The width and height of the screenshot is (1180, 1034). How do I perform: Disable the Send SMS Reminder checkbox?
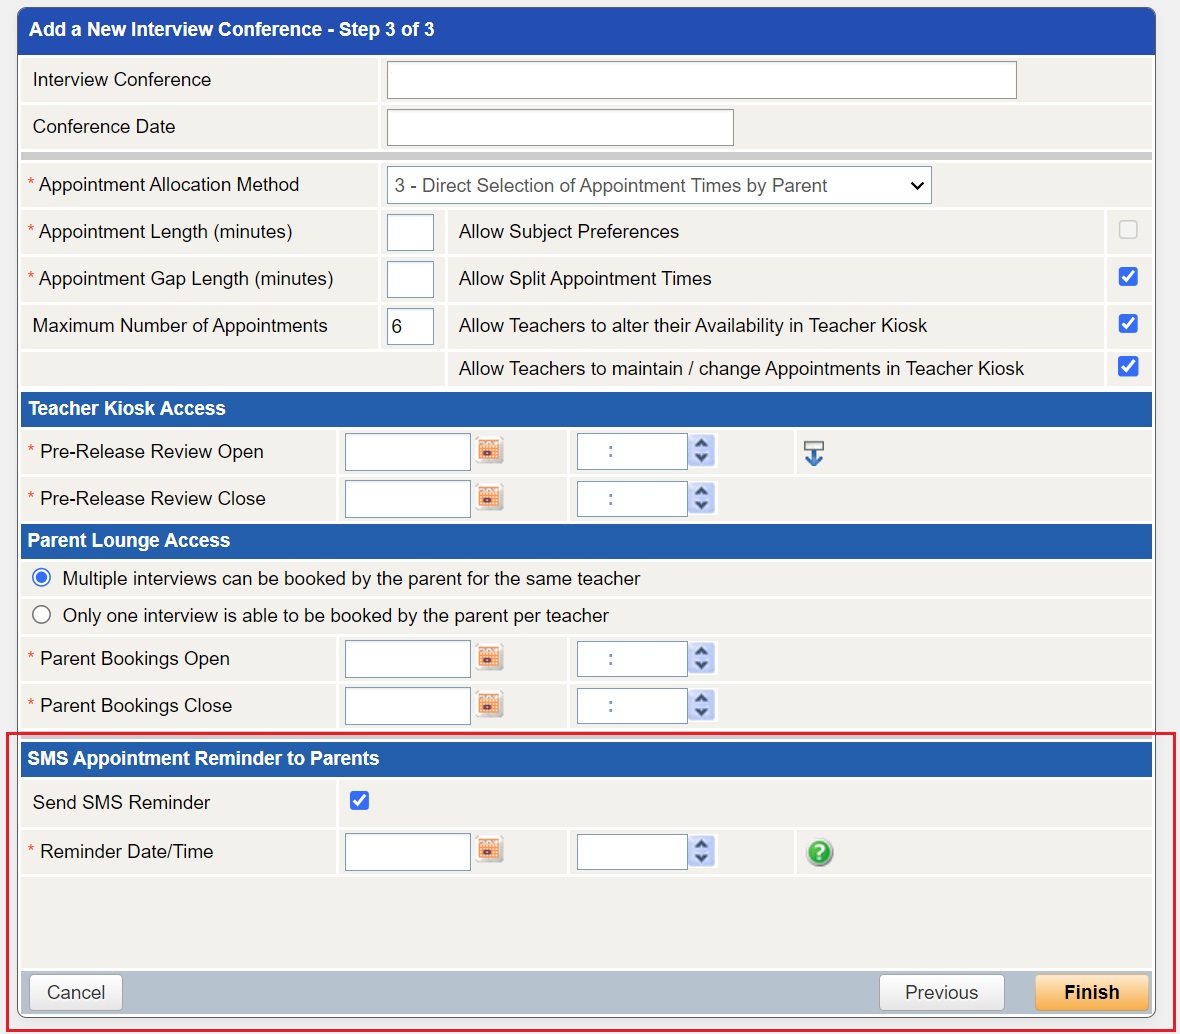360,801
